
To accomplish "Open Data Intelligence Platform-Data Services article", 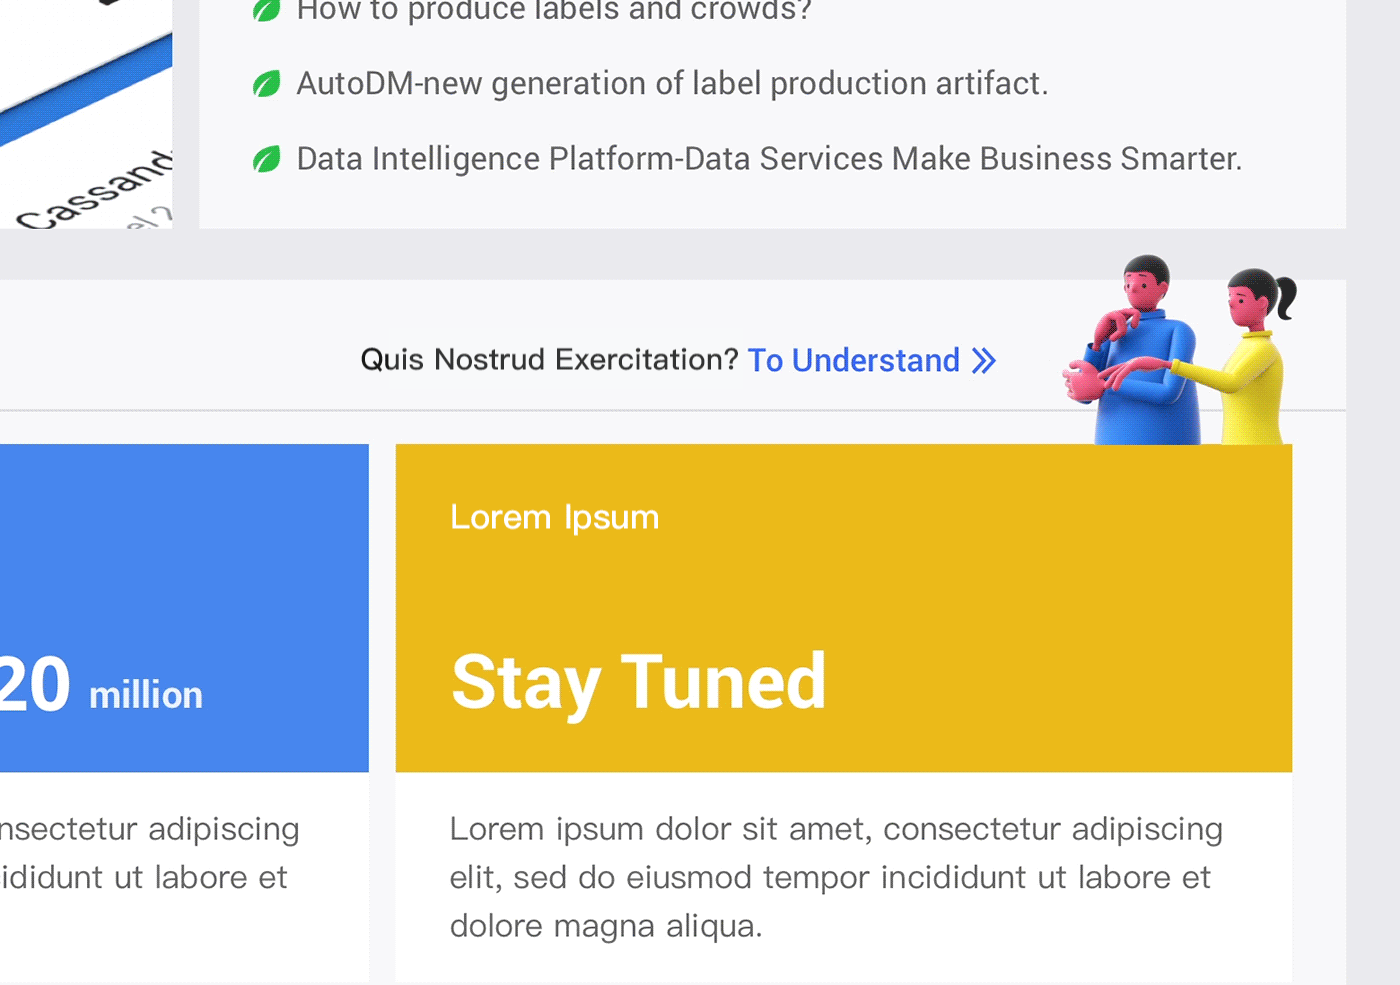I will coord(769,159).
